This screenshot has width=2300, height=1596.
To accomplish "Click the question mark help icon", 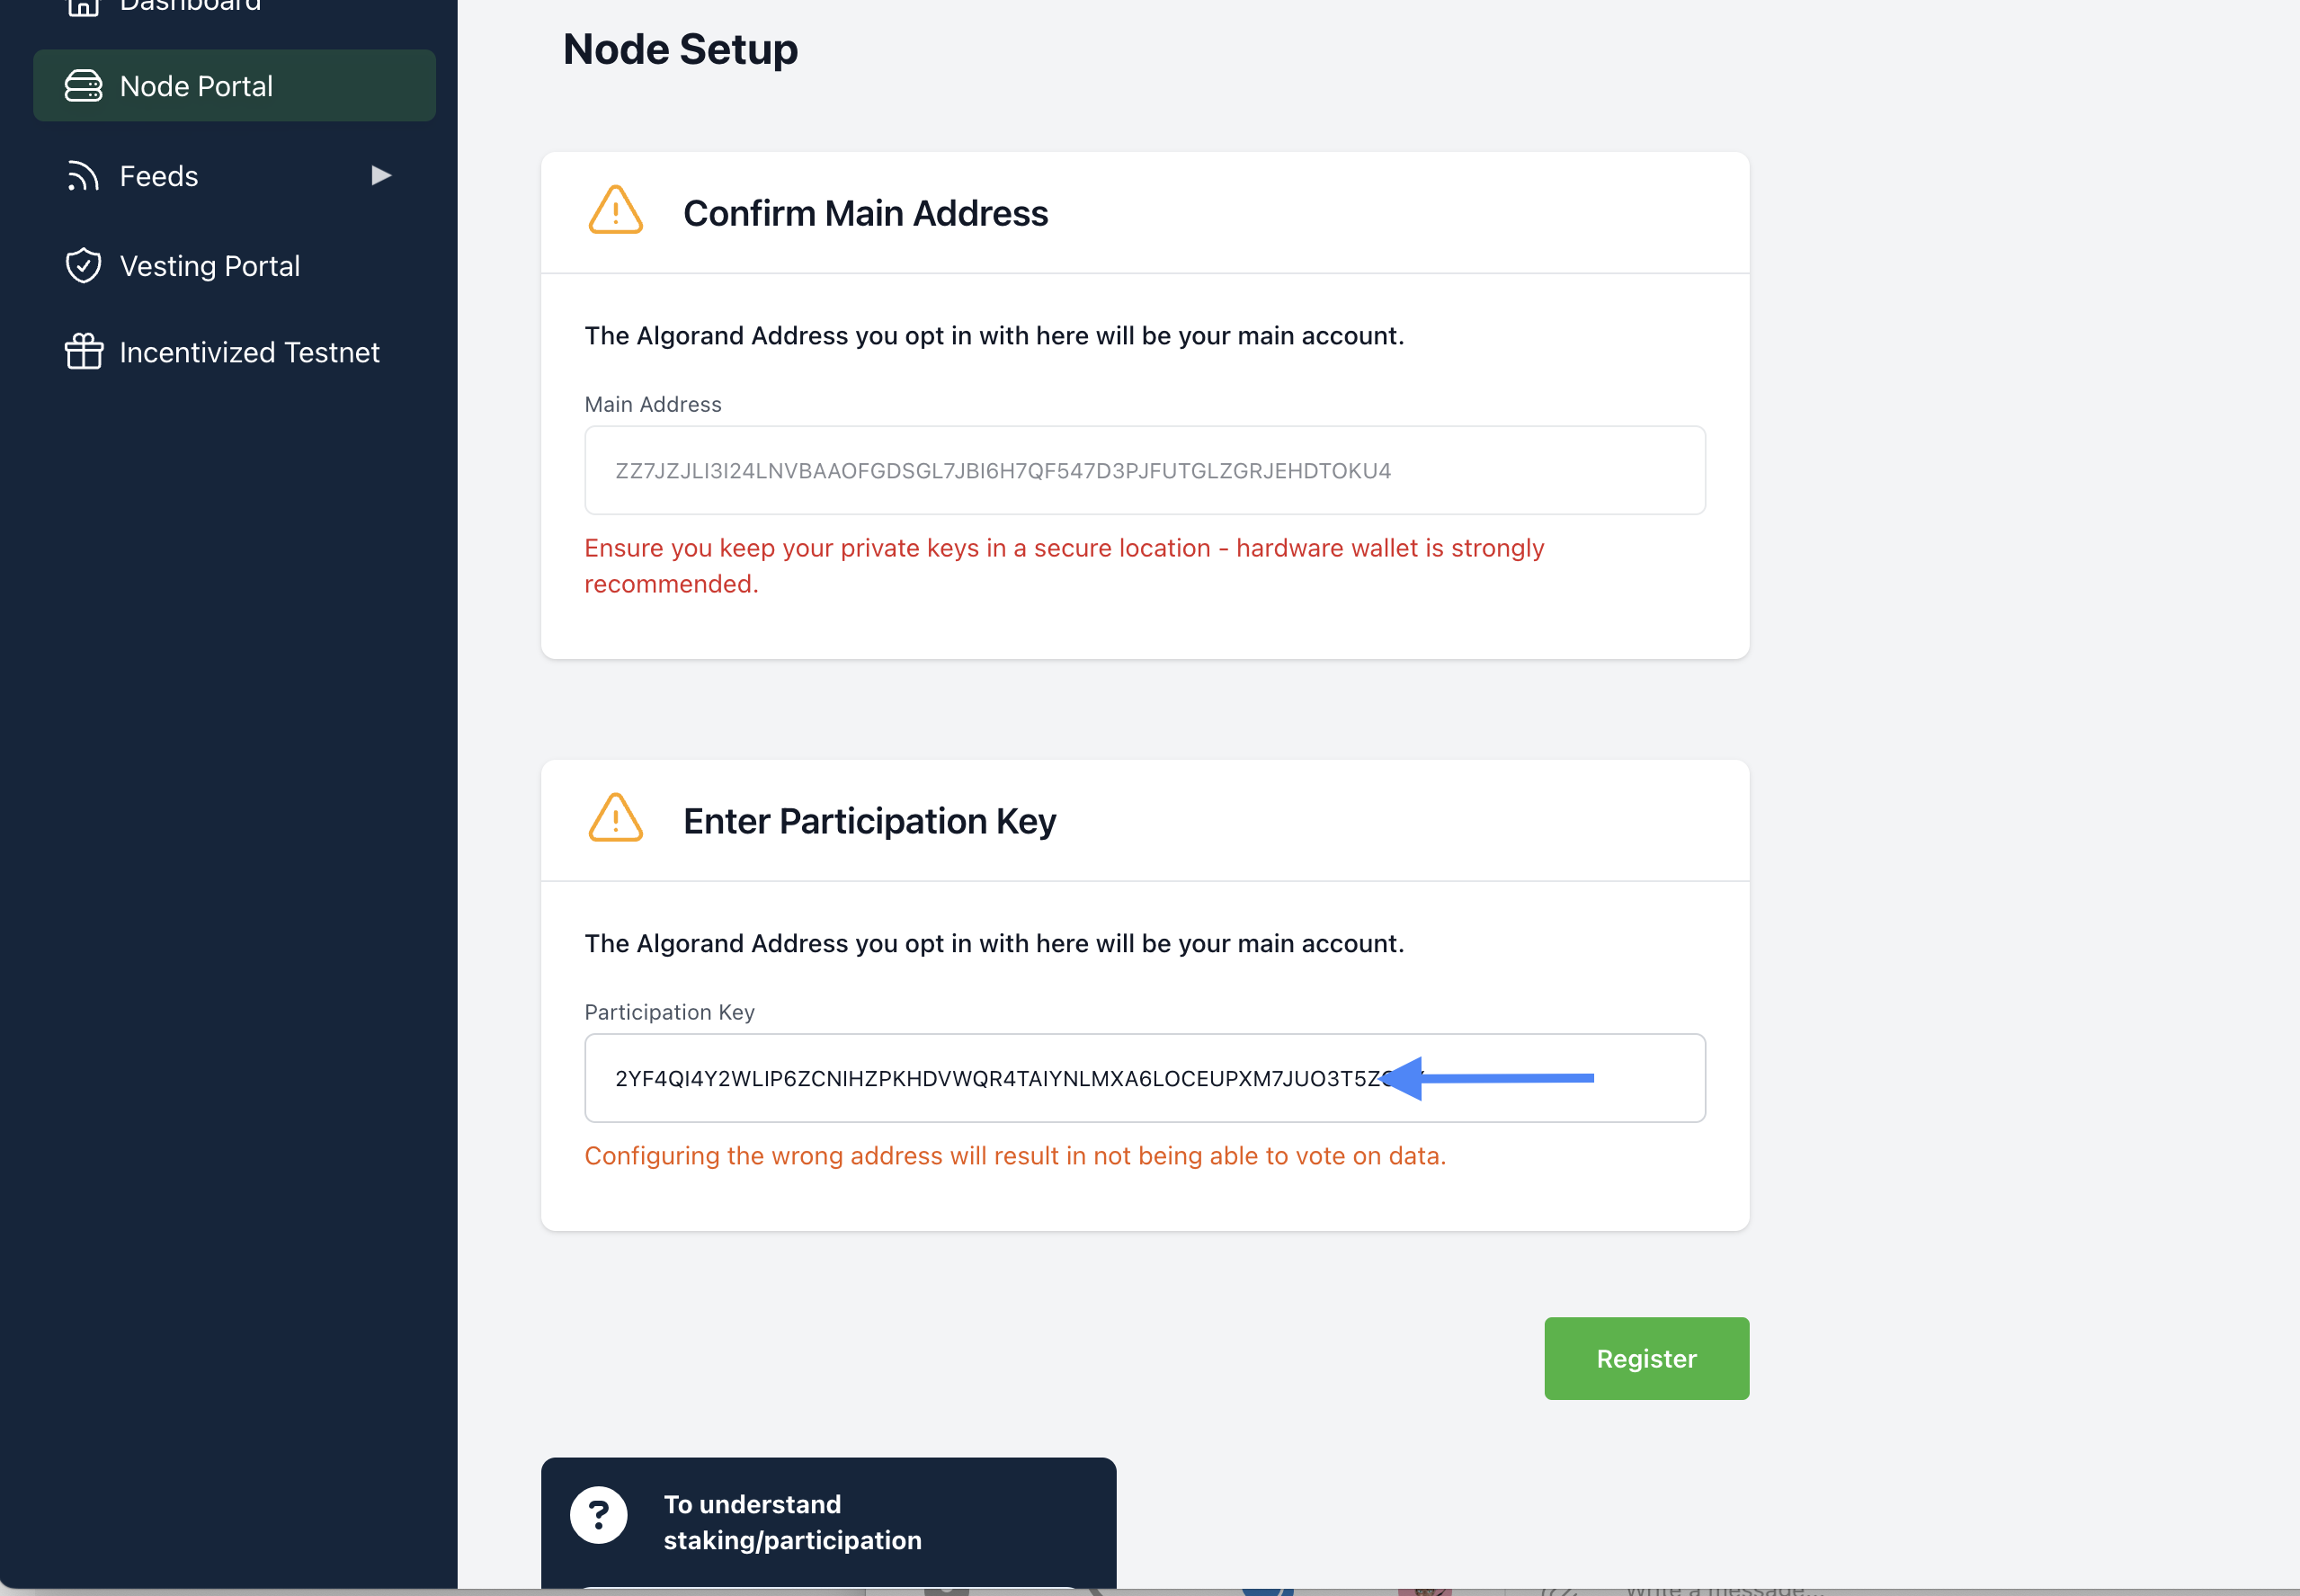I will click(x=598, y=1515).
